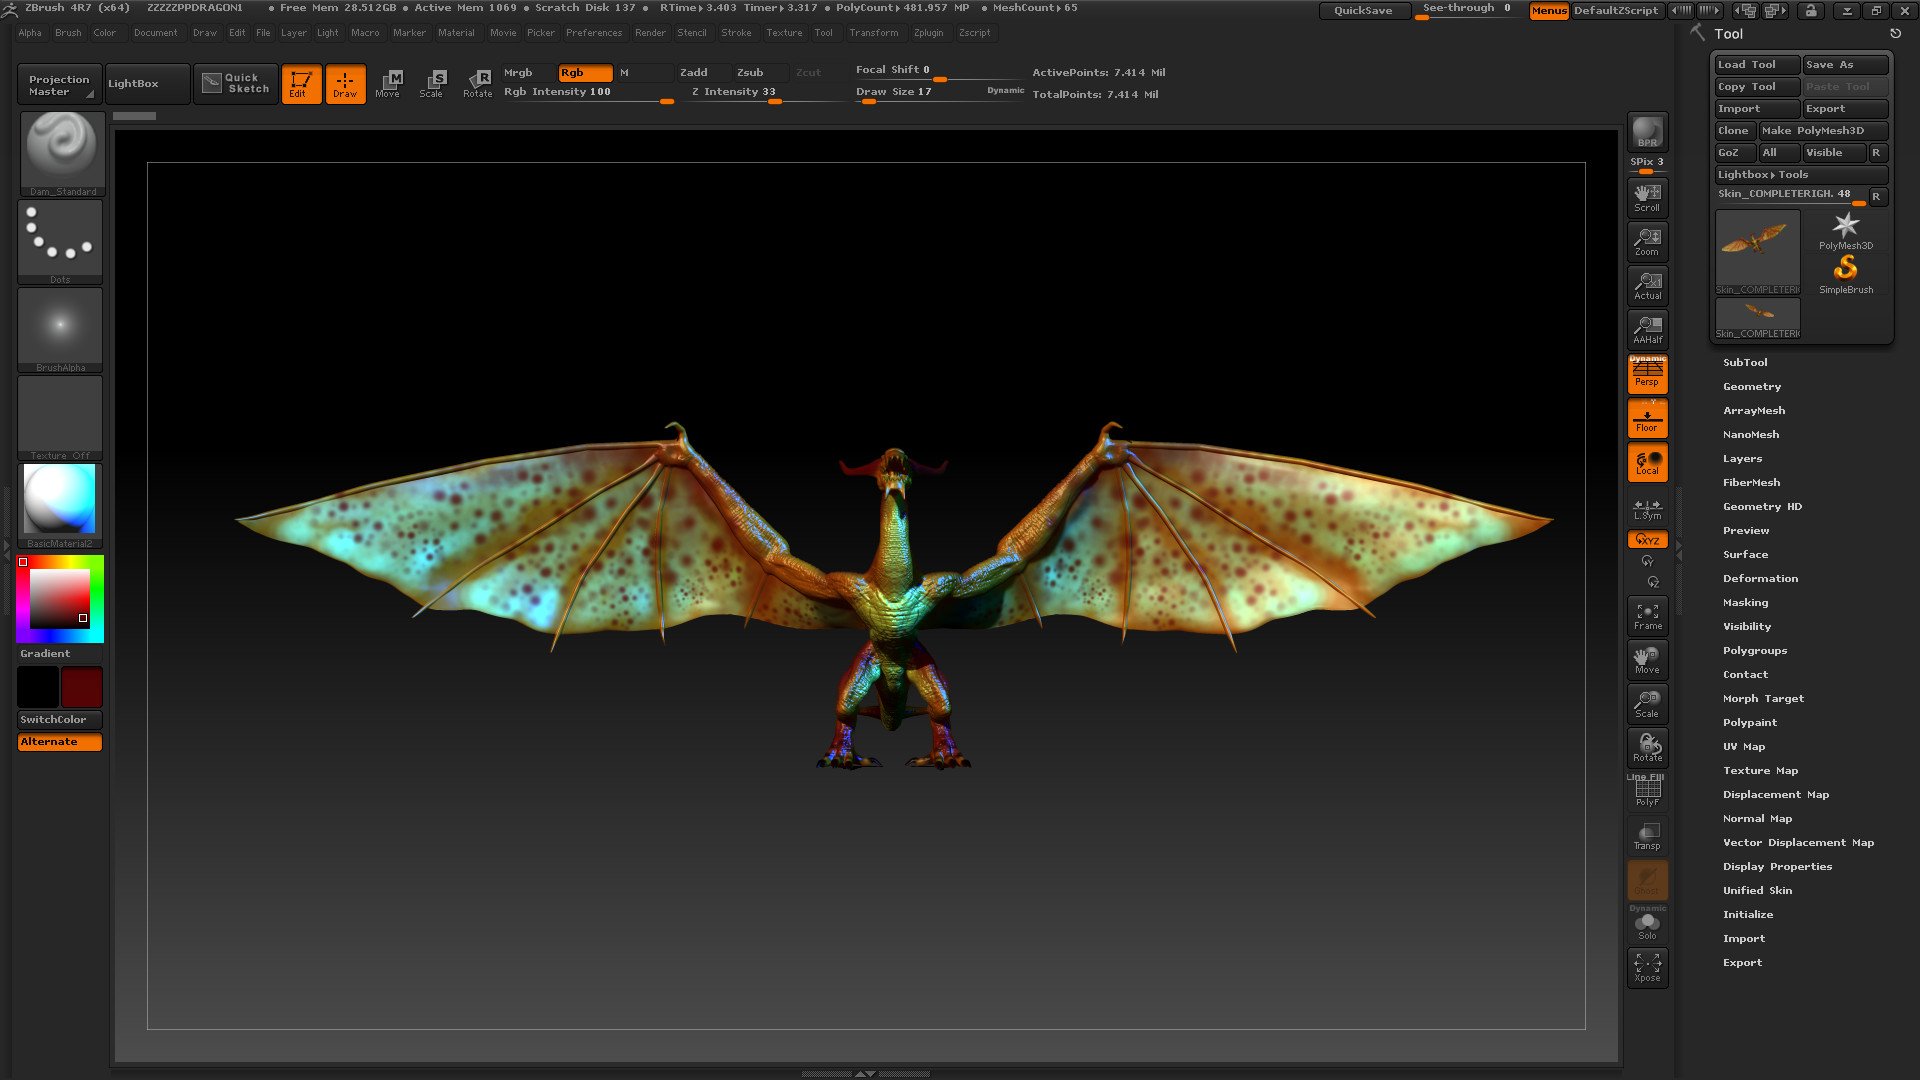Click the Xpose icon
The height and width of the screenshot is (1080, 1920).
point(1646,967)
